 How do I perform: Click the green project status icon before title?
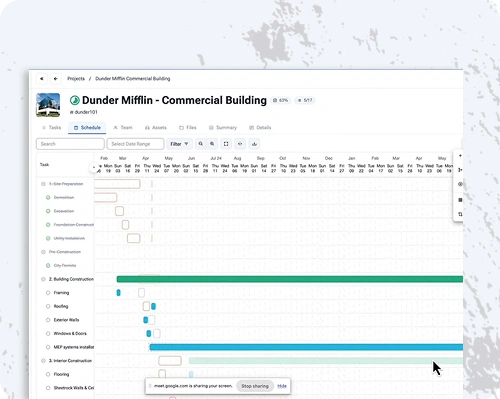75,100
